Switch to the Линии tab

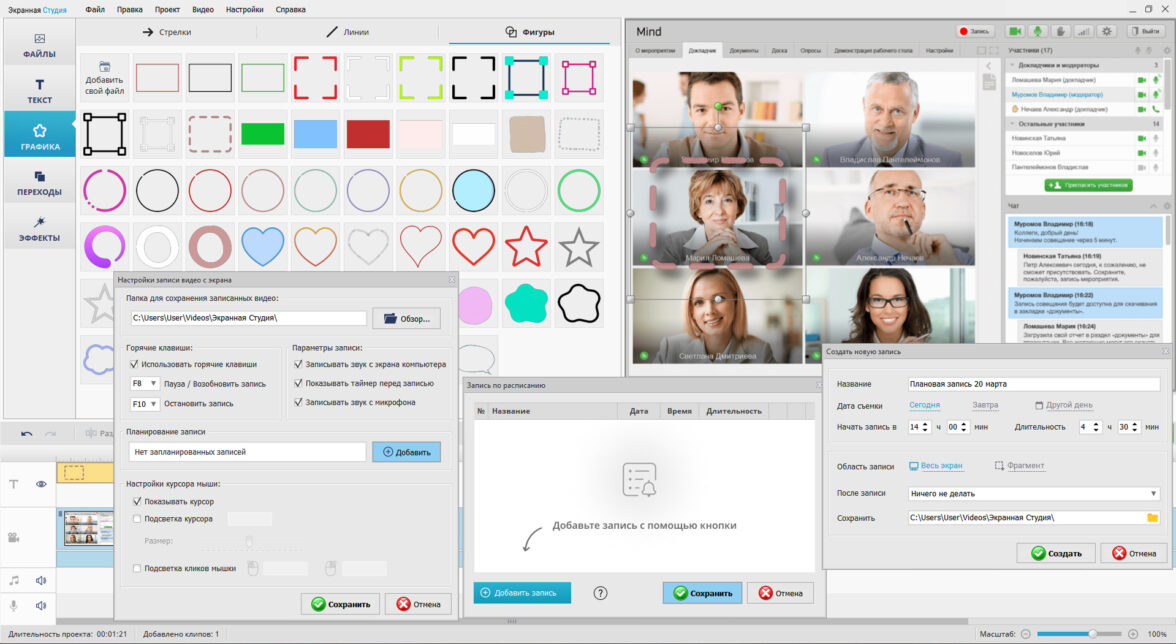point(348,32)
